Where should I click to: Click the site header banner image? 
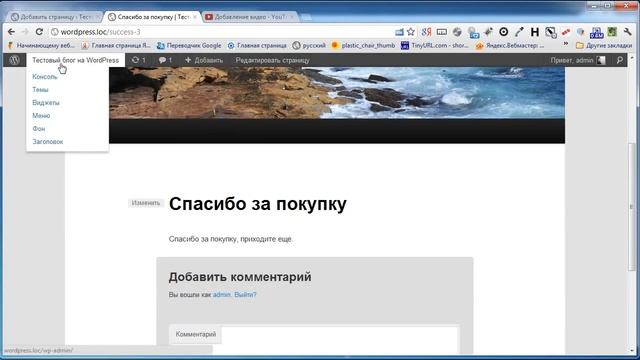pyautogui.click(x=337, y=93)
